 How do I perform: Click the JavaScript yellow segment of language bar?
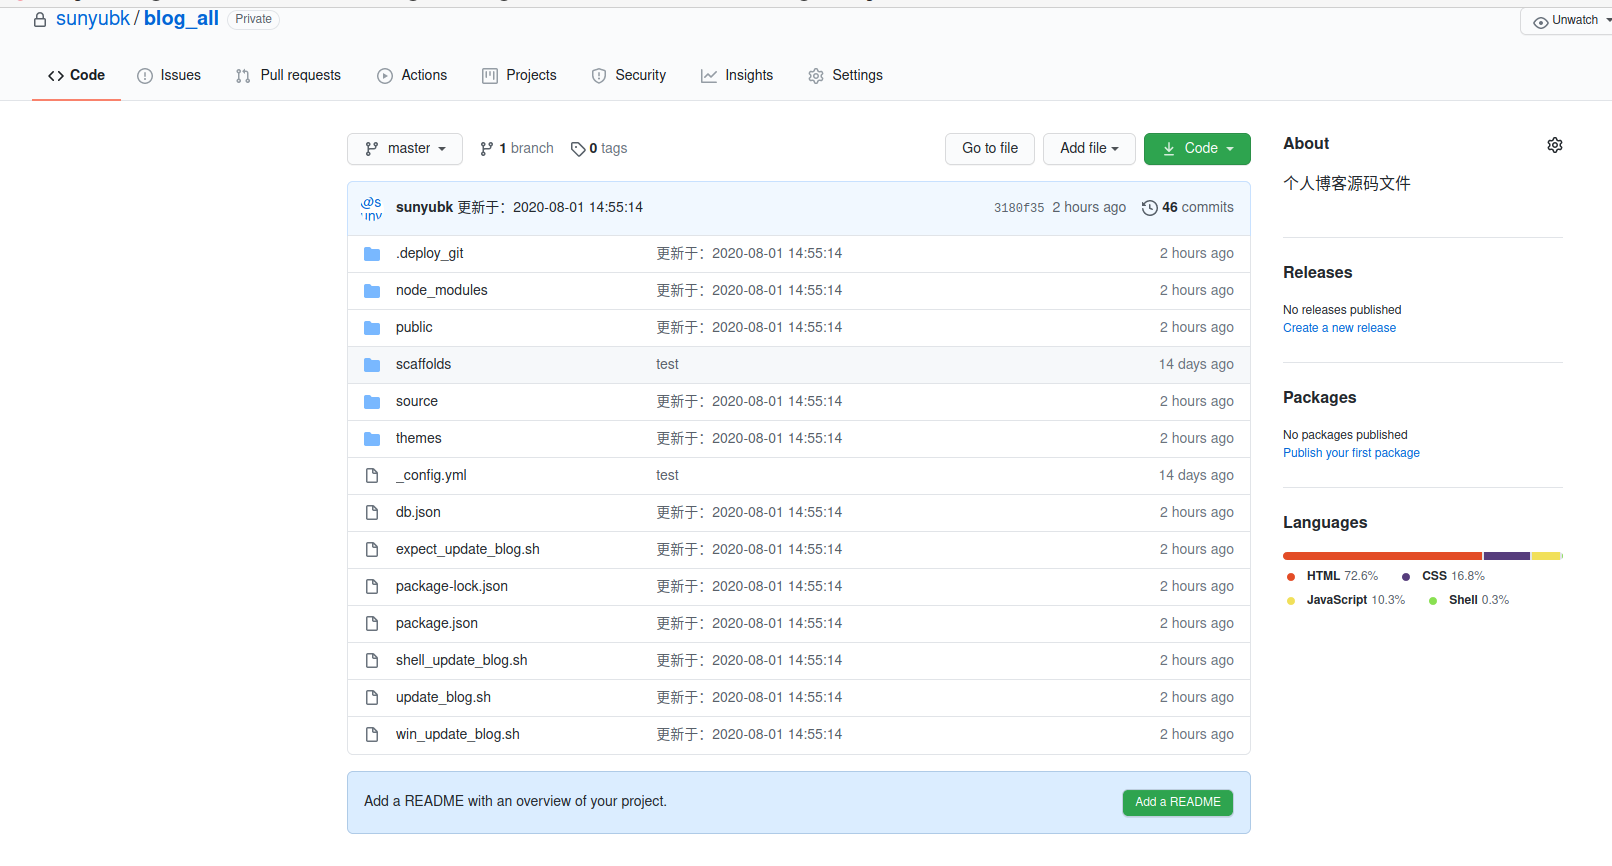point(1546,556)
